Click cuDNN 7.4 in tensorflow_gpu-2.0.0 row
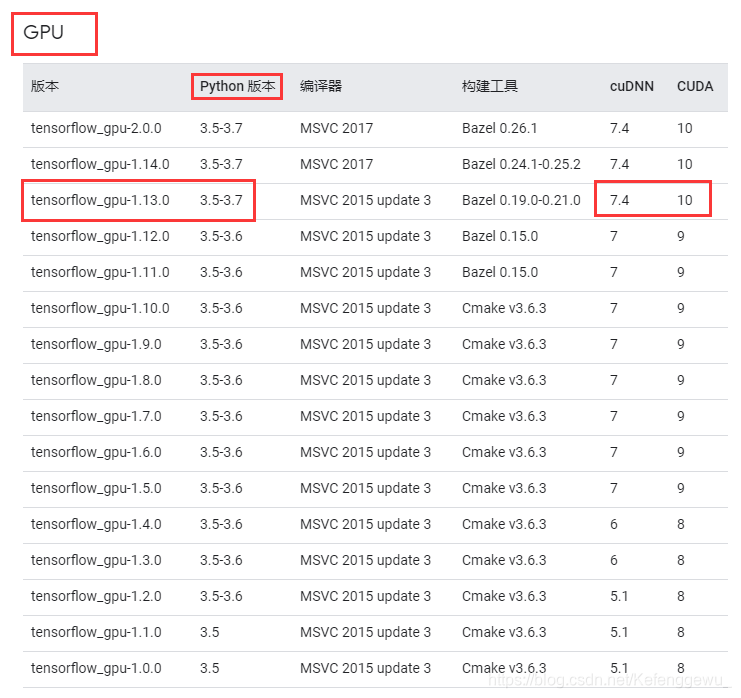The width and height of the screenshot is (741, 698). tap(620, 128)
